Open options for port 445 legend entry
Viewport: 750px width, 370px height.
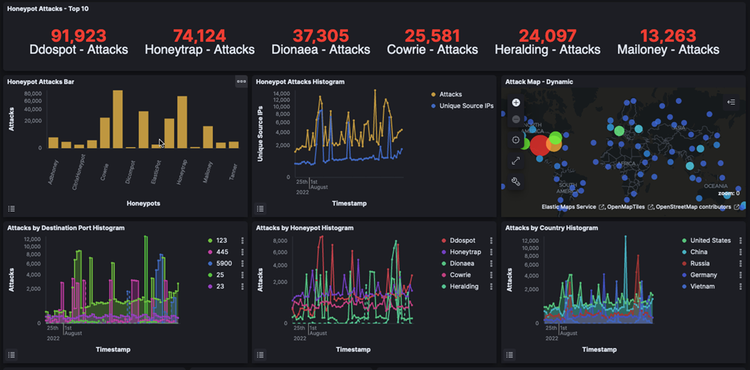tap(243, 252)
